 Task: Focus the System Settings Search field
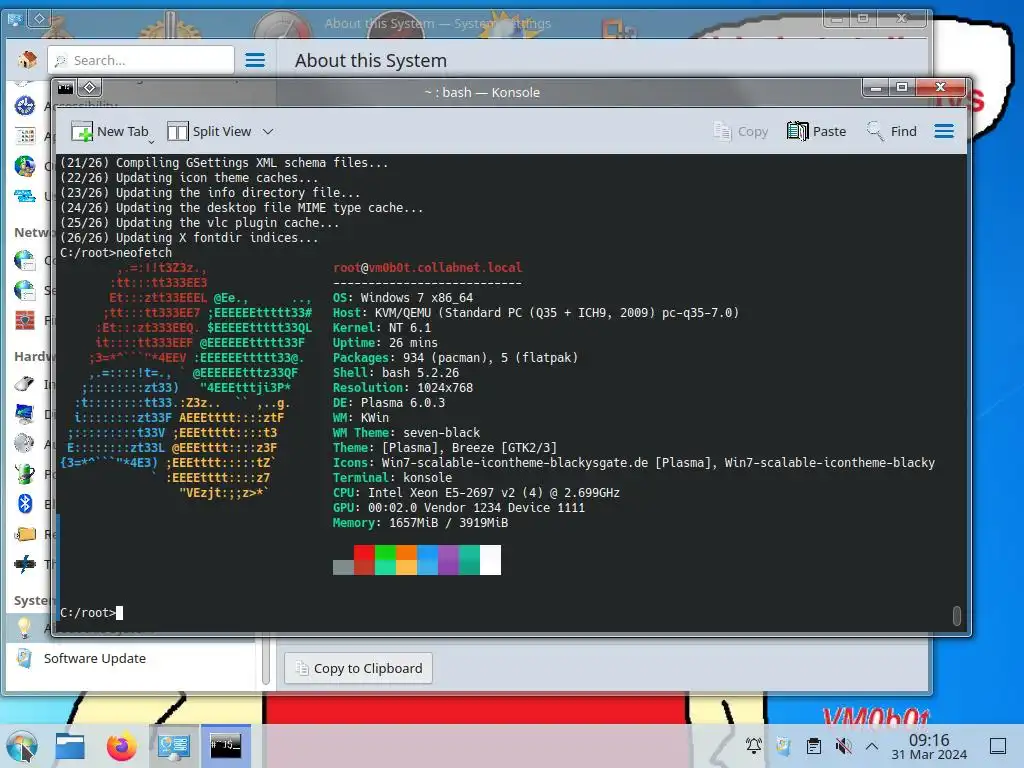(x=141, y=60)
